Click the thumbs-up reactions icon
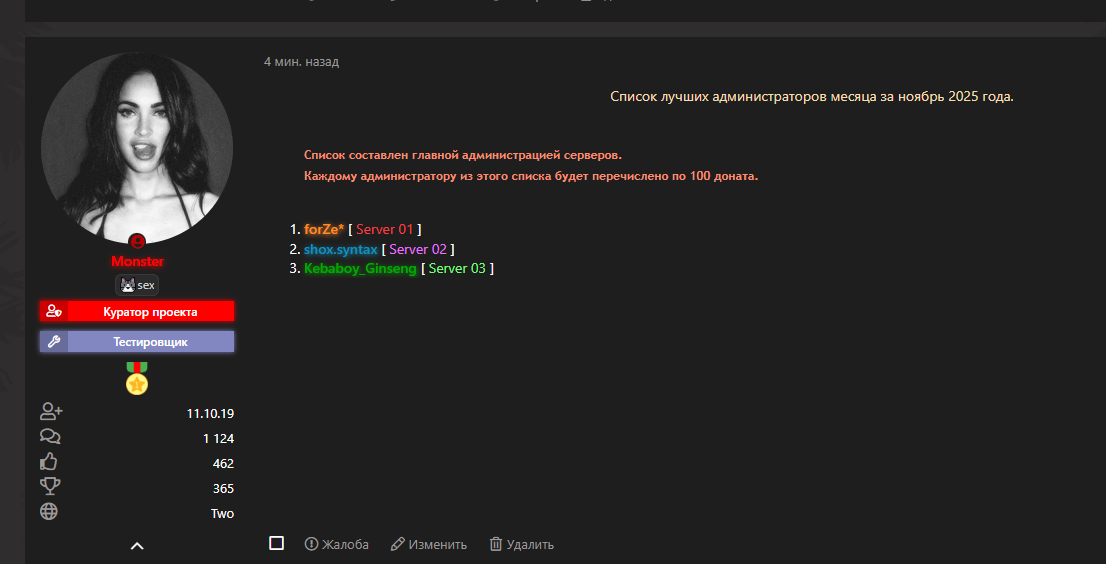The image size is (1106, 564). [x=49, y=462]
